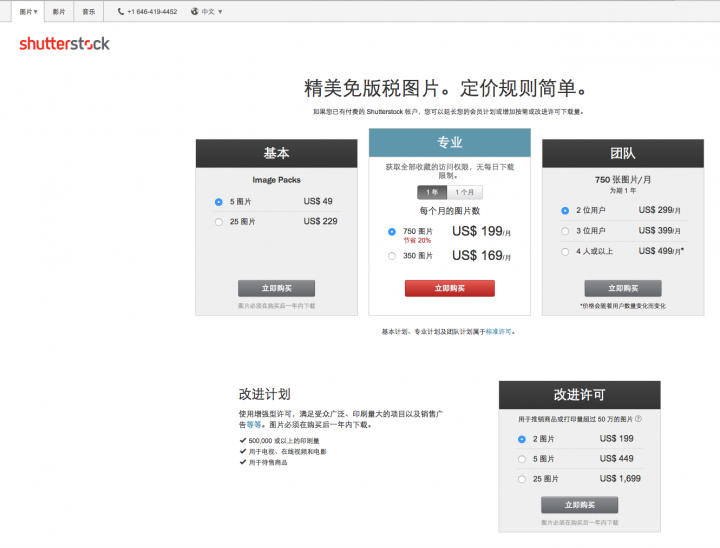
Task: Open the 等等 link in 改进计划
Action: pos(254,425)
